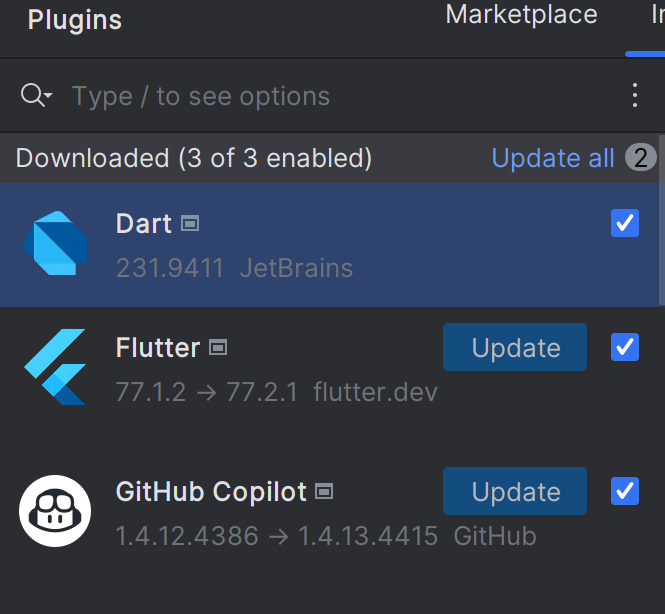
Task: Uncheck the Flutter plugin checkbox
Action: click(625, 347)
